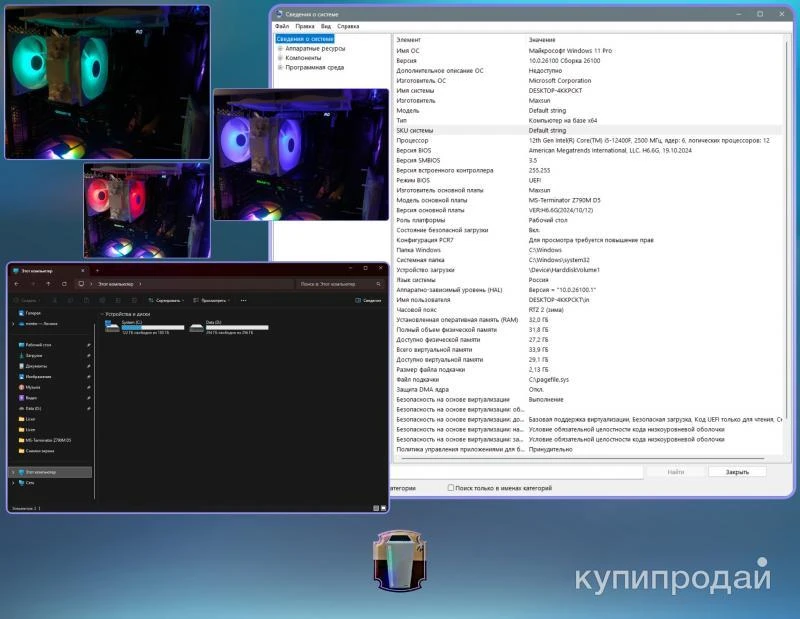Refresh the Explorer window
Image resolution: width=800 pixels, height=619 pixels.
(64, 284)
